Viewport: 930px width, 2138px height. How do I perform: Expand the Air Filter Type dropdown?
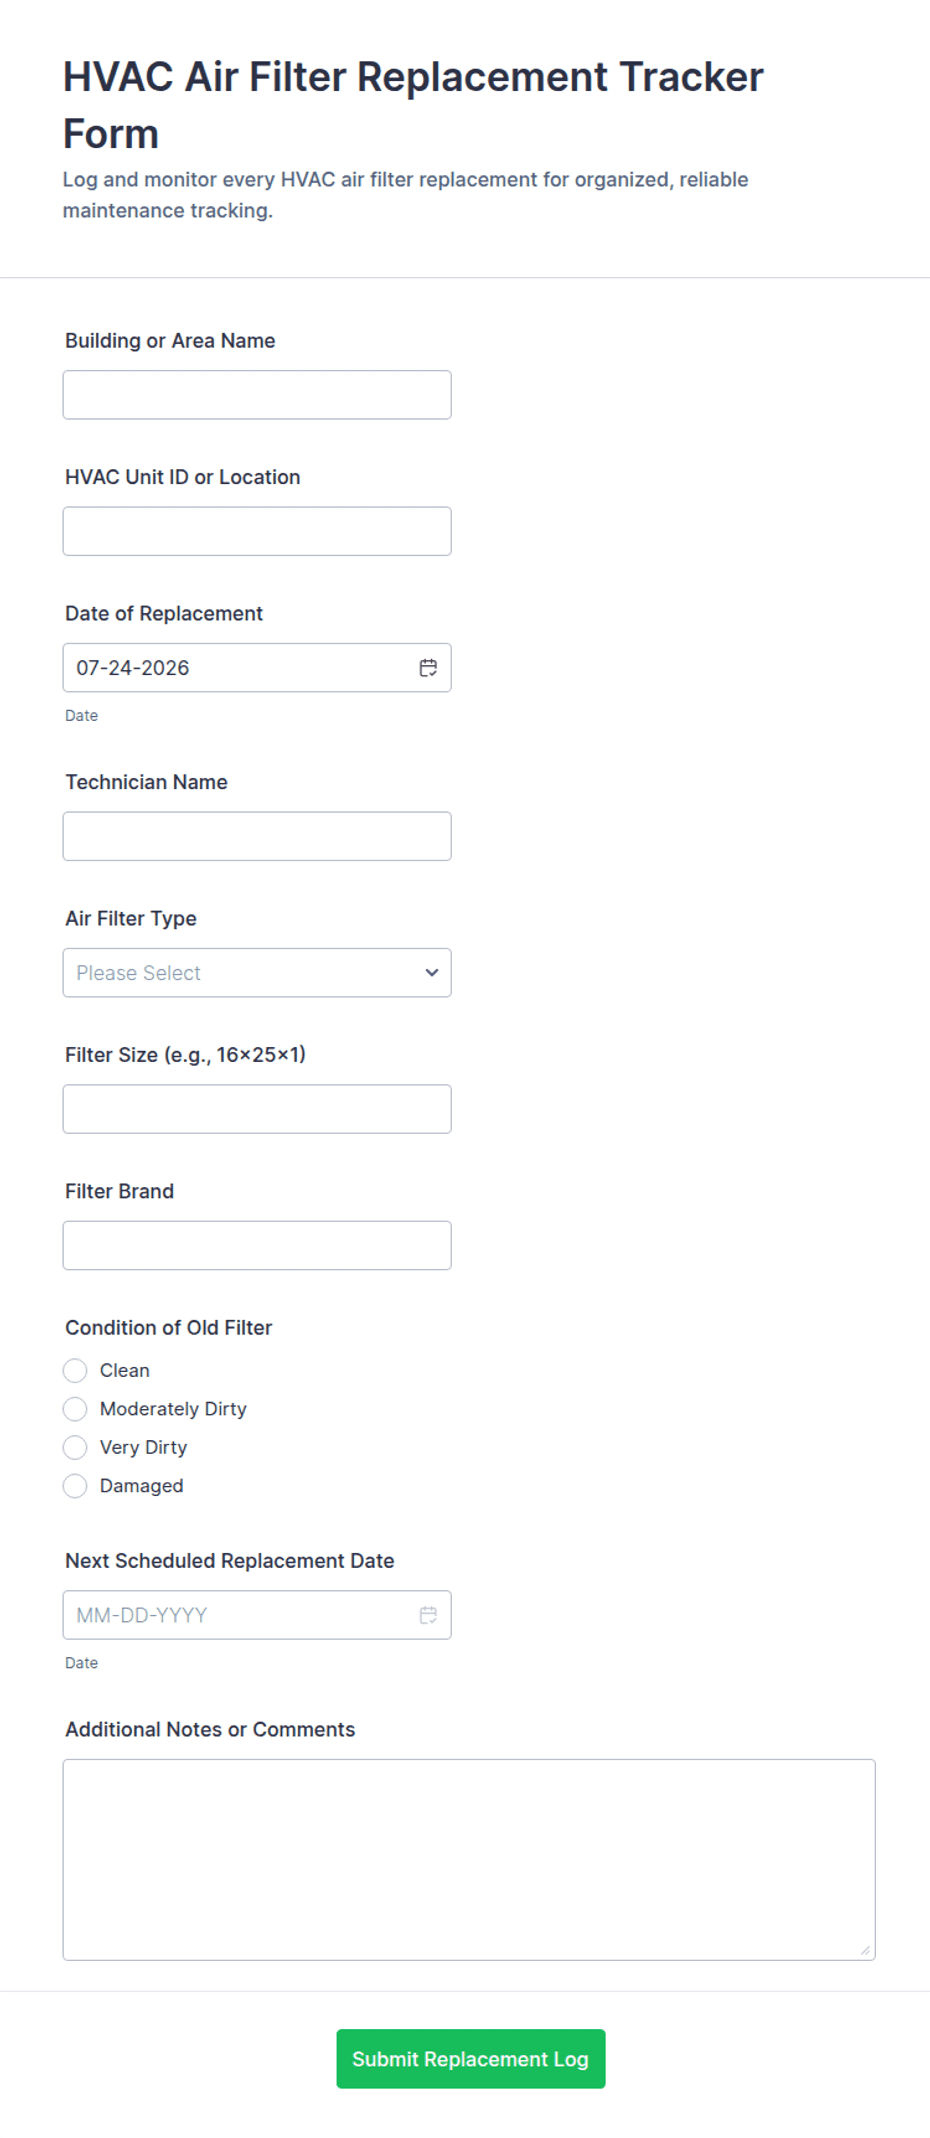[257, 973]
